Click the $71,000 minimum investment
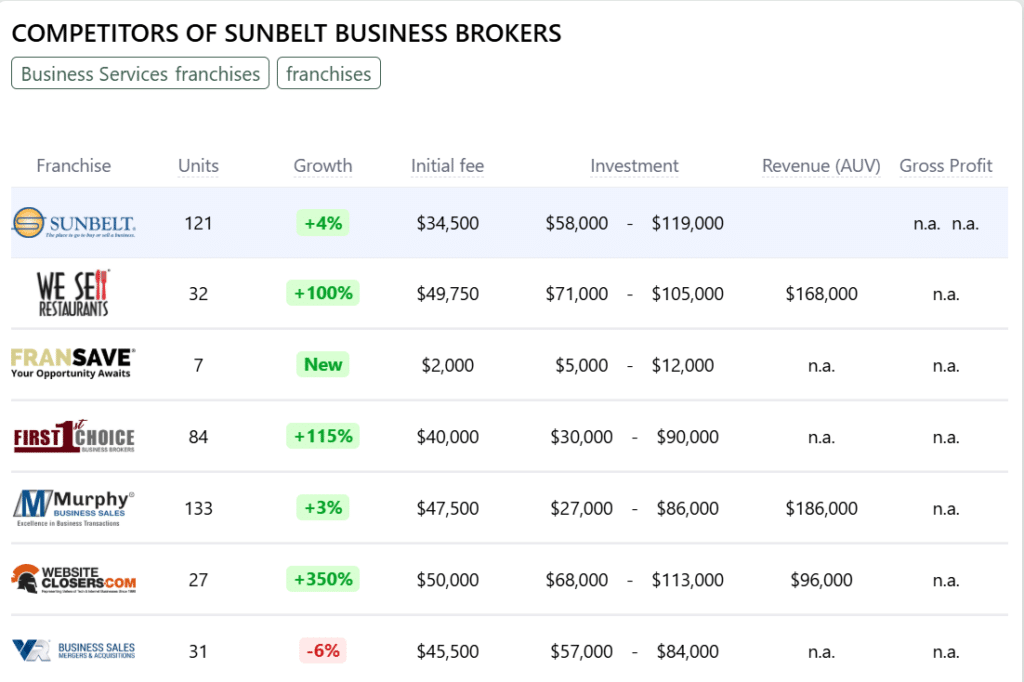Screen dimensions: 1024x682 pos(577,294)
